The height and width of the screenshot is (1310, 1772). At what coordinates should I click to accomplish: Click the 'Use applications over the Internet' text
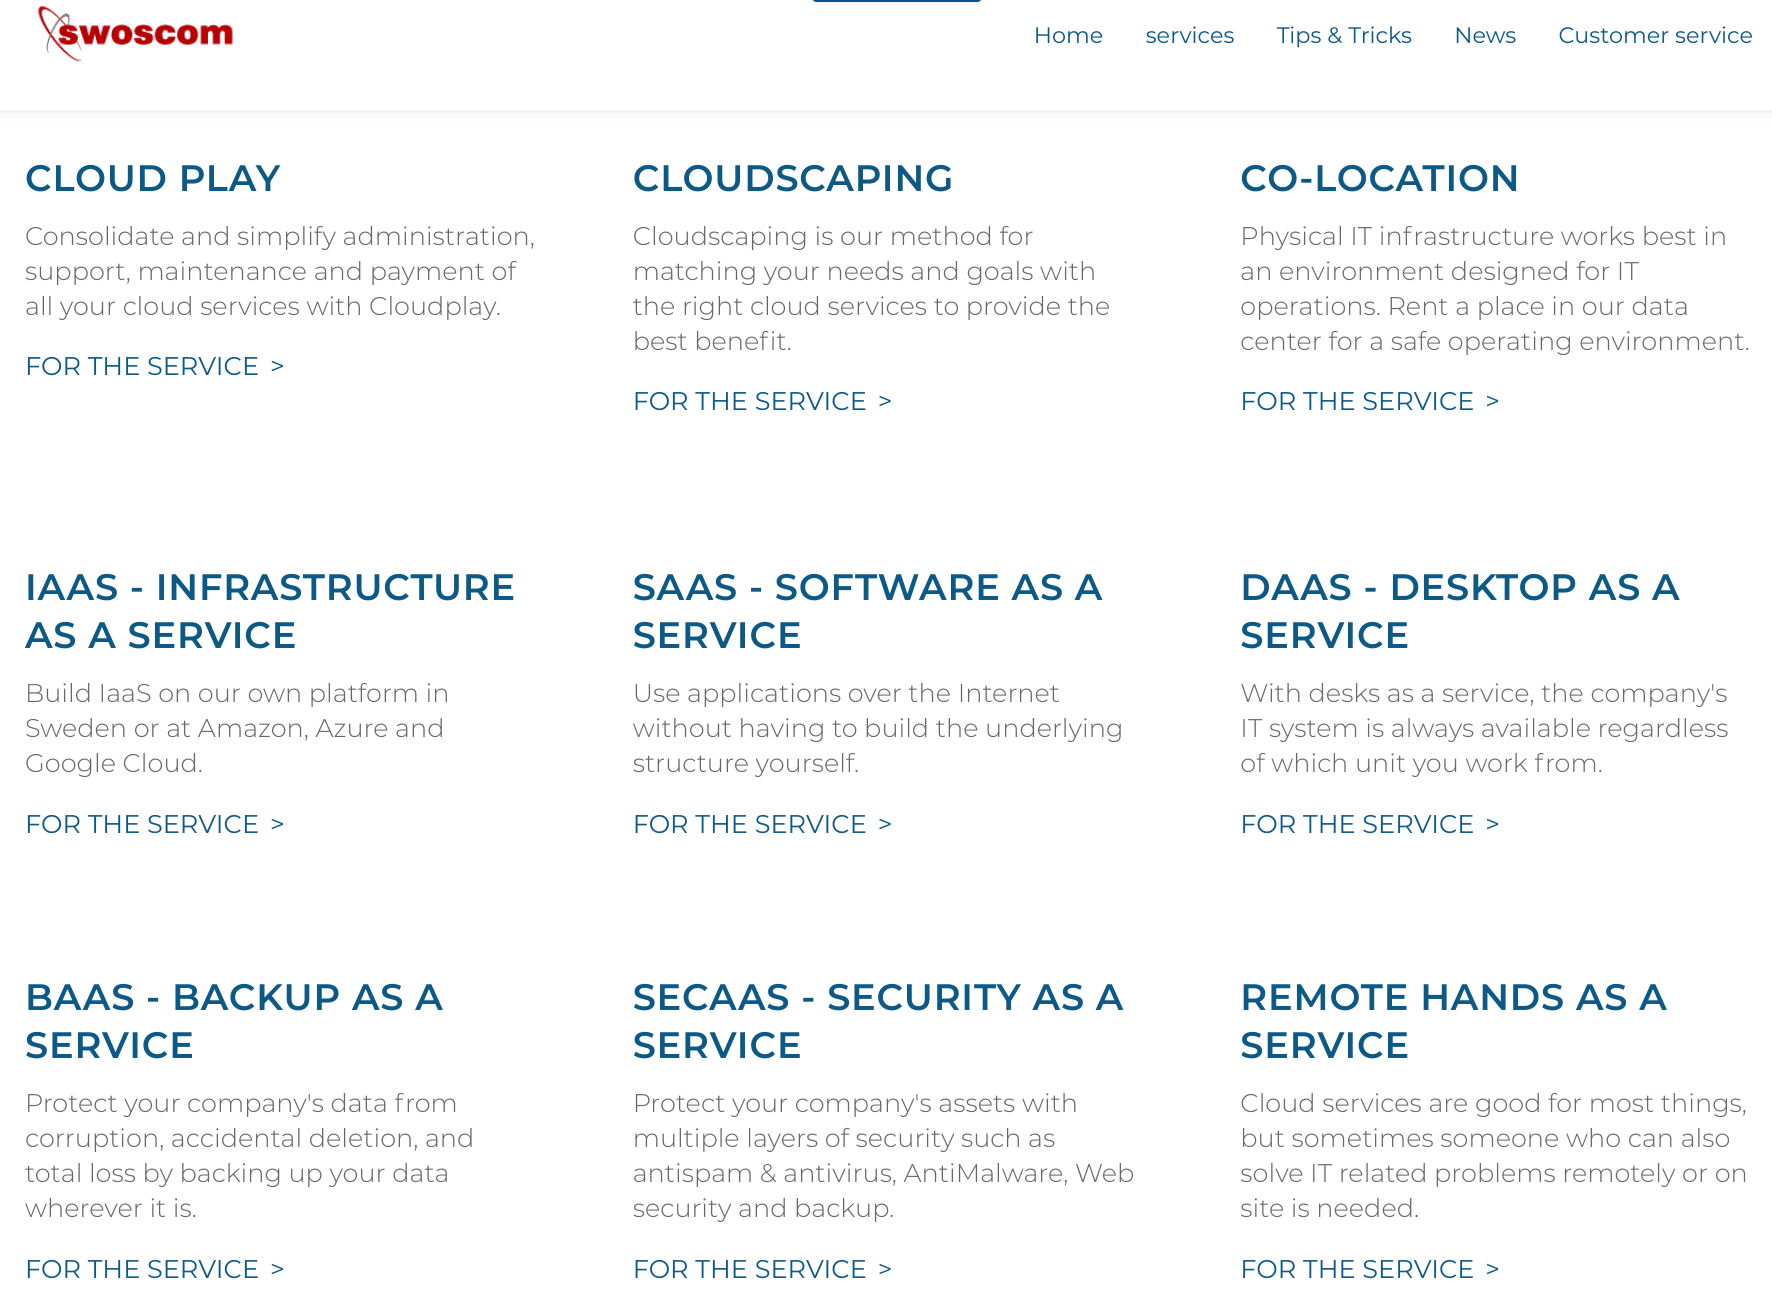coord(877,728)
